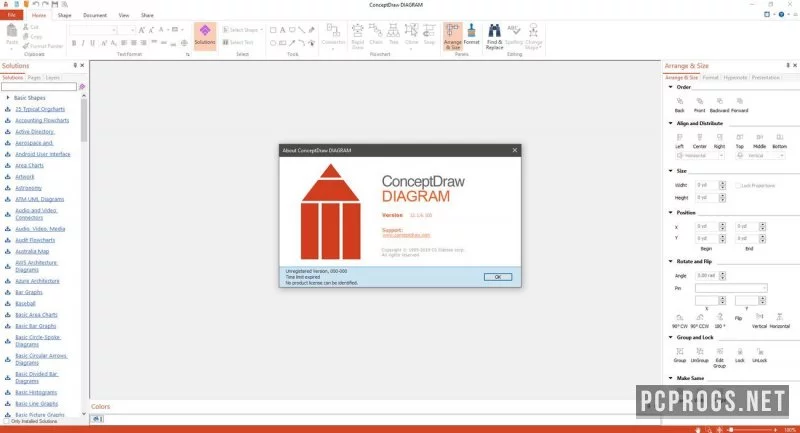Choose the Chain flowchart tool

(376, 35)
